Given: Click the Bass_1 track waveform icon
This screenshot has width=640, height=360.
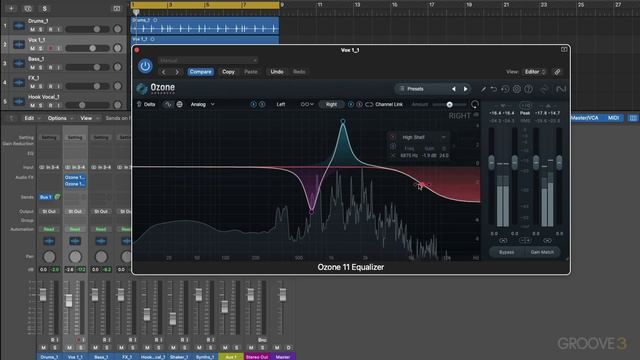Looking at the screenshot, I should [x=19, y=64].
